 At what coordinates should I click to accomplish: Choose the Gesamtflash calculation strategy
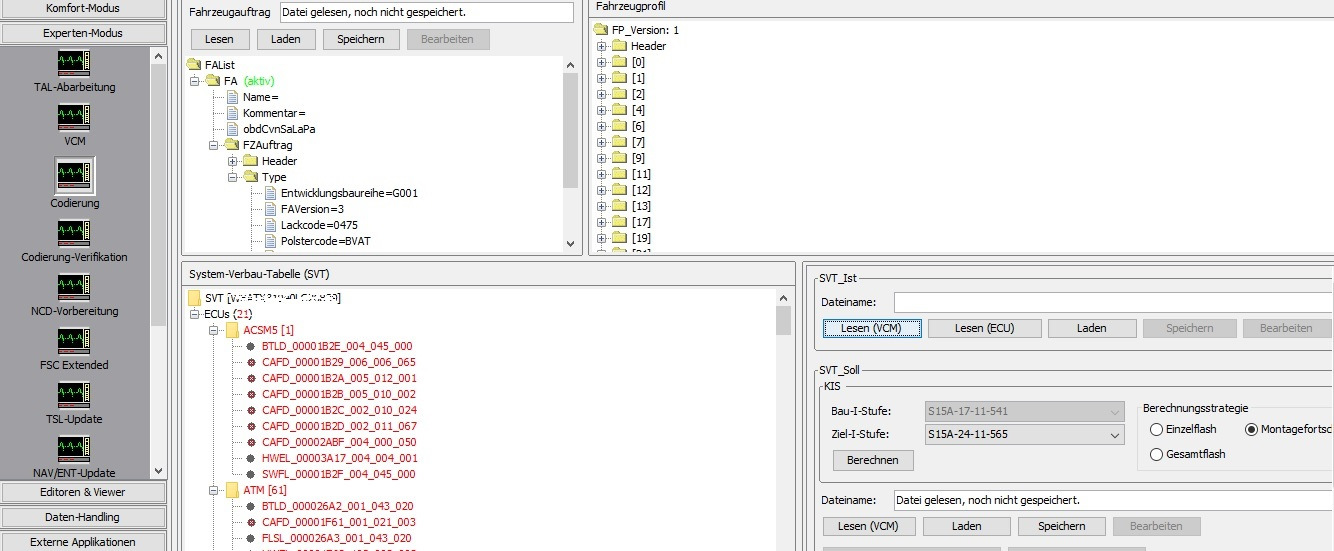click(x=1157, y=454)
